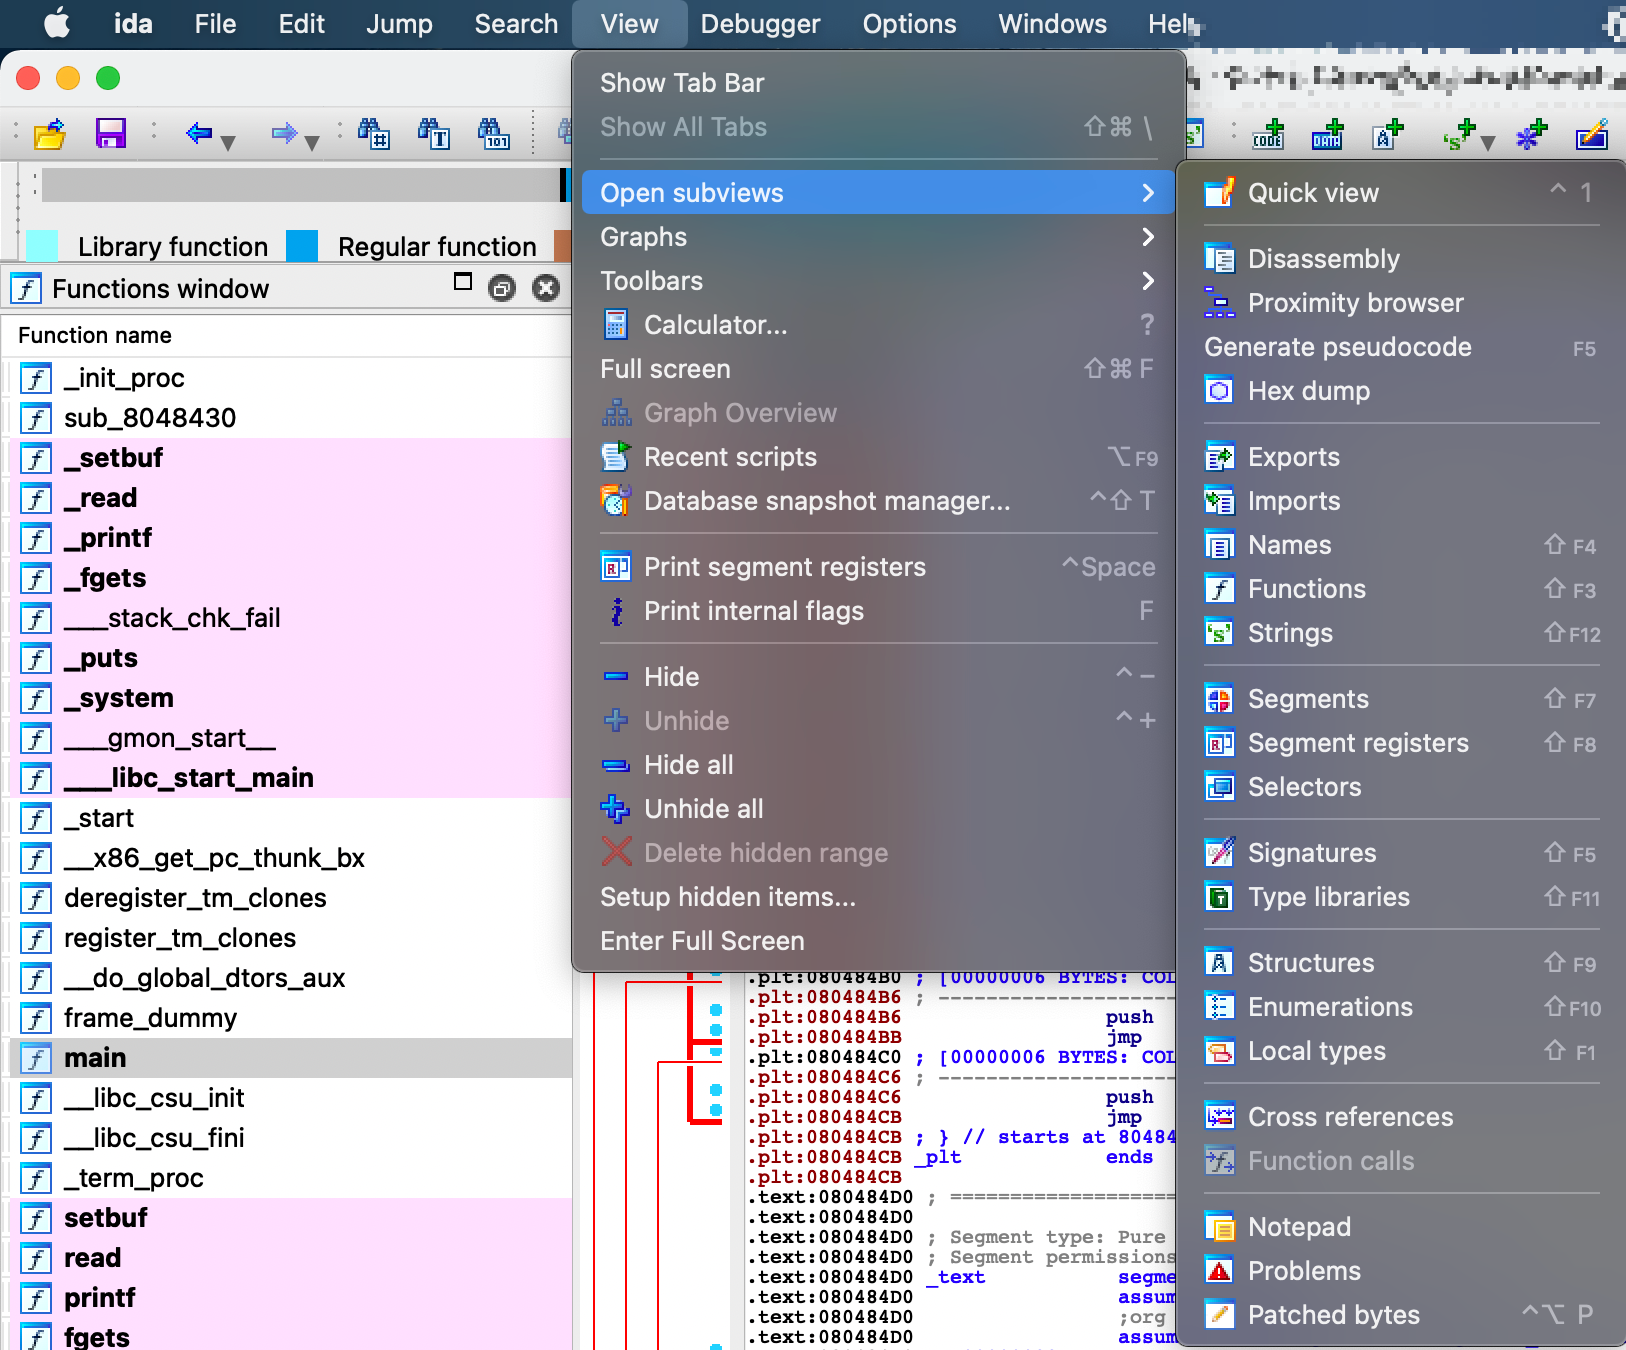
Task: Open Quick view subview
Action: coord(1402,193)
